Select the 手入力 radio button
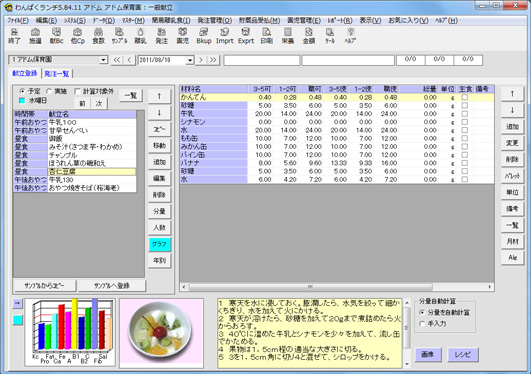 click(x=422, y=324)
